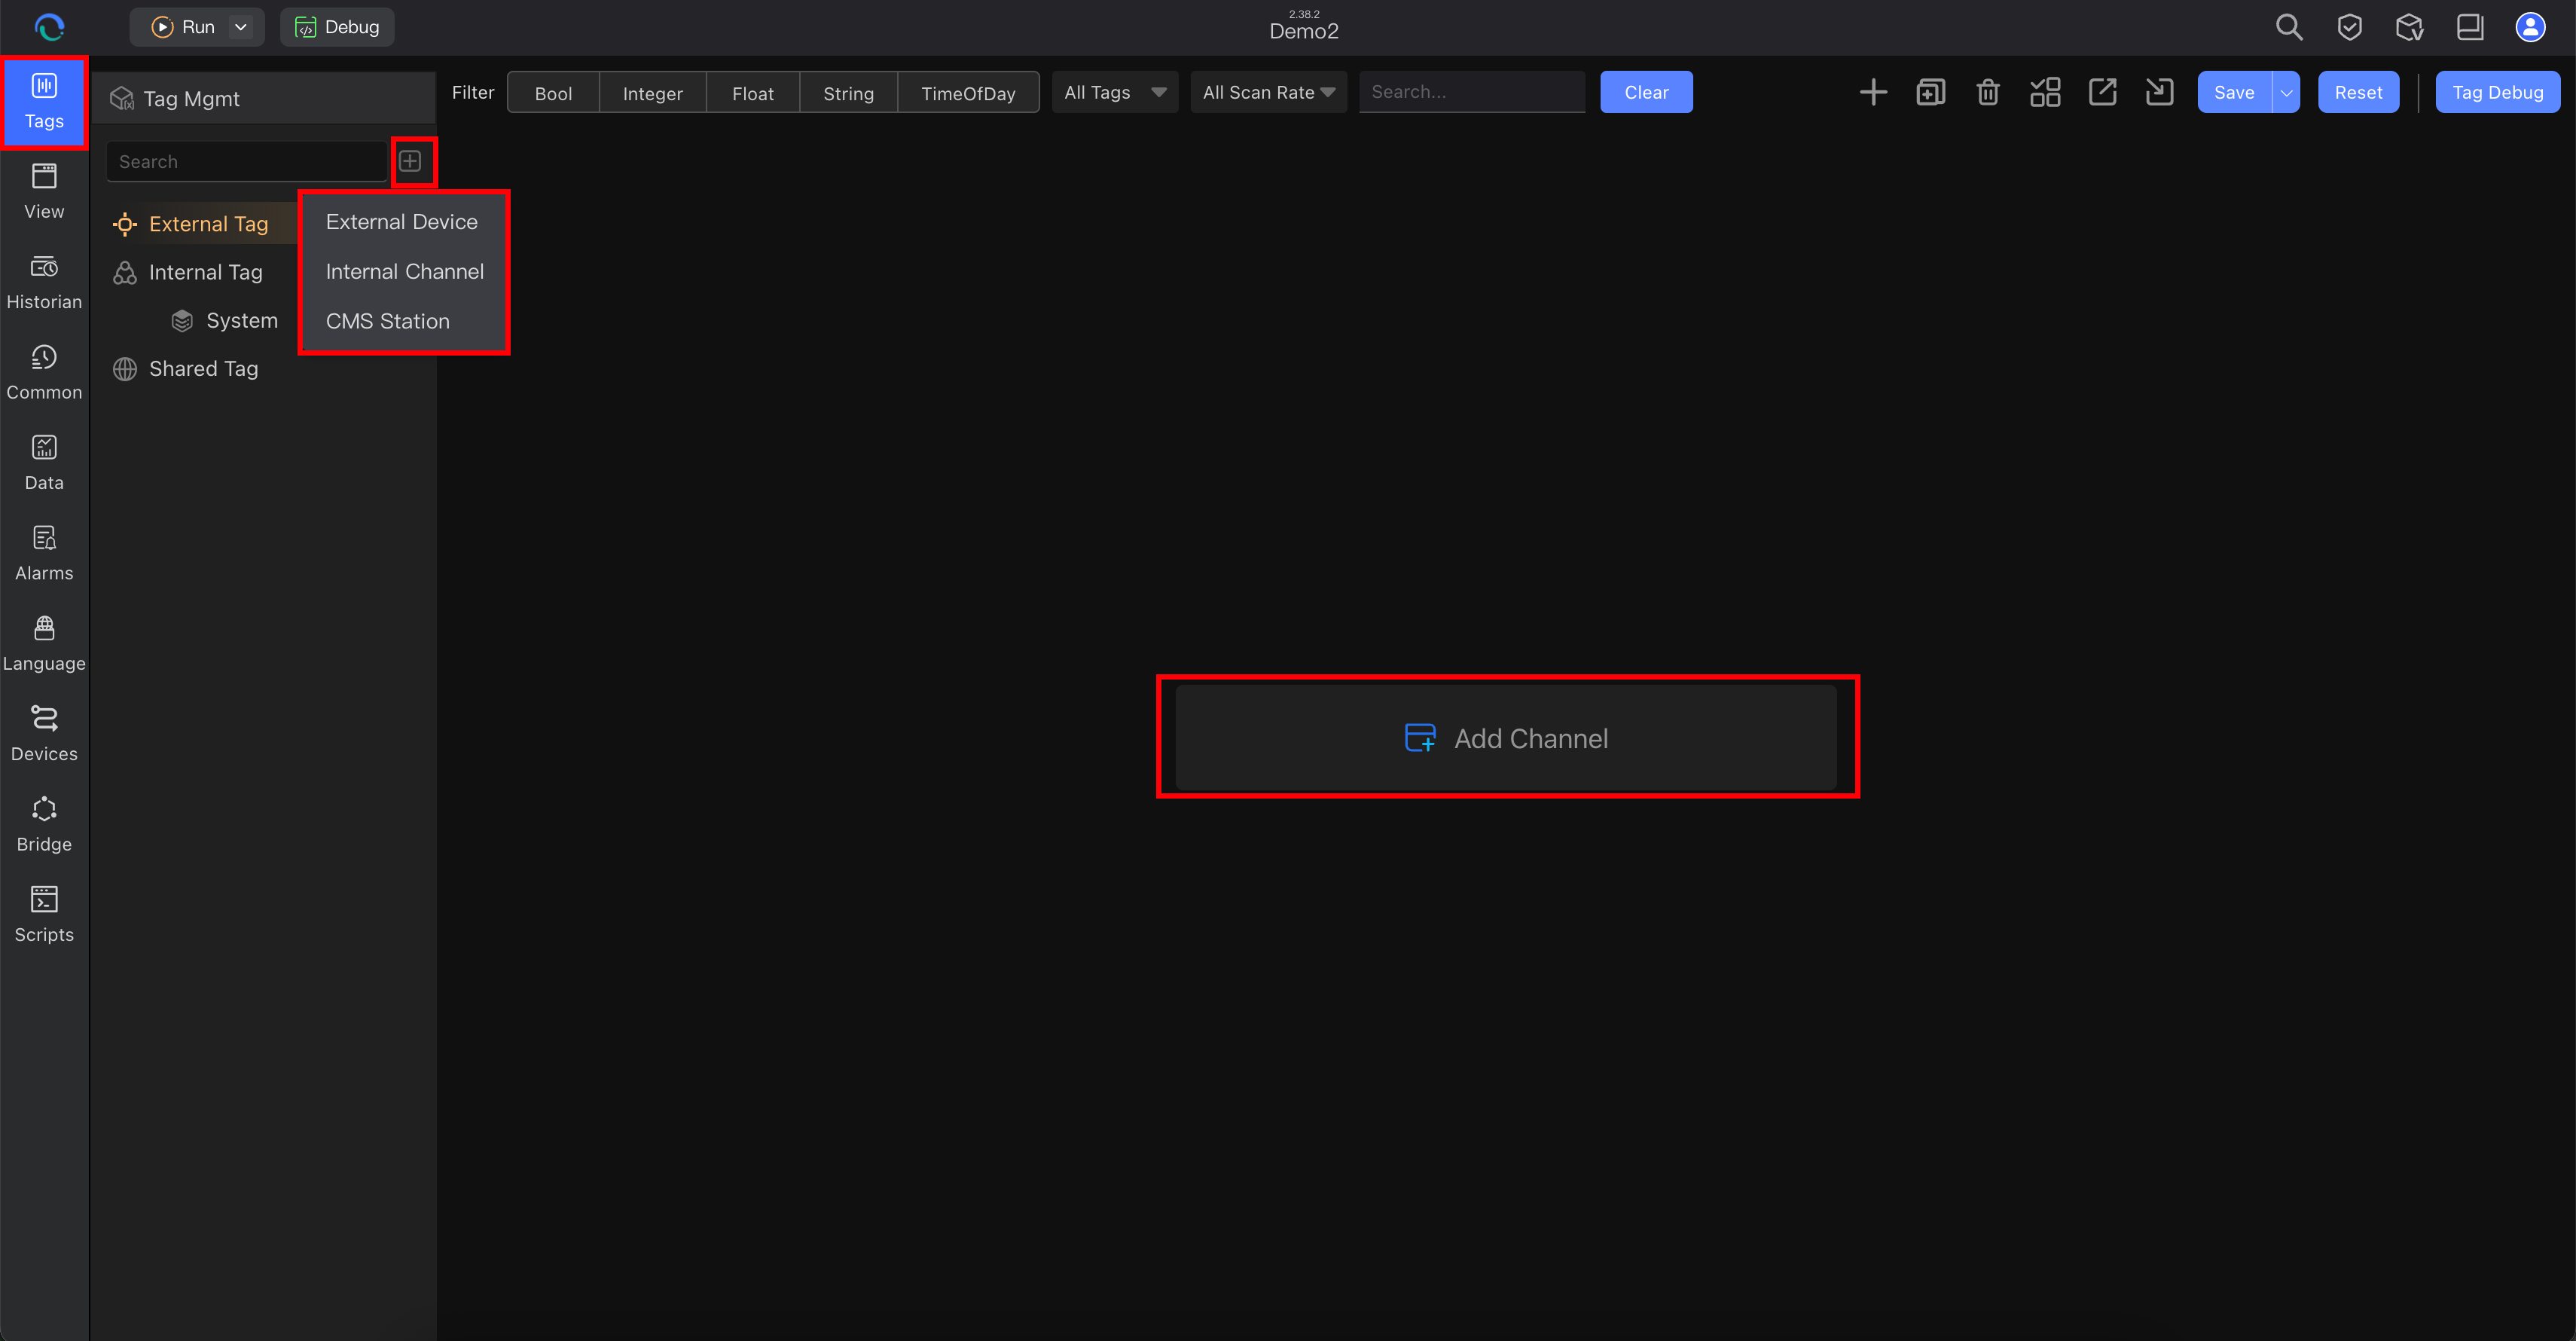
Task: Click the trash delete icon in toolbar
Action: coord(1988,92)
